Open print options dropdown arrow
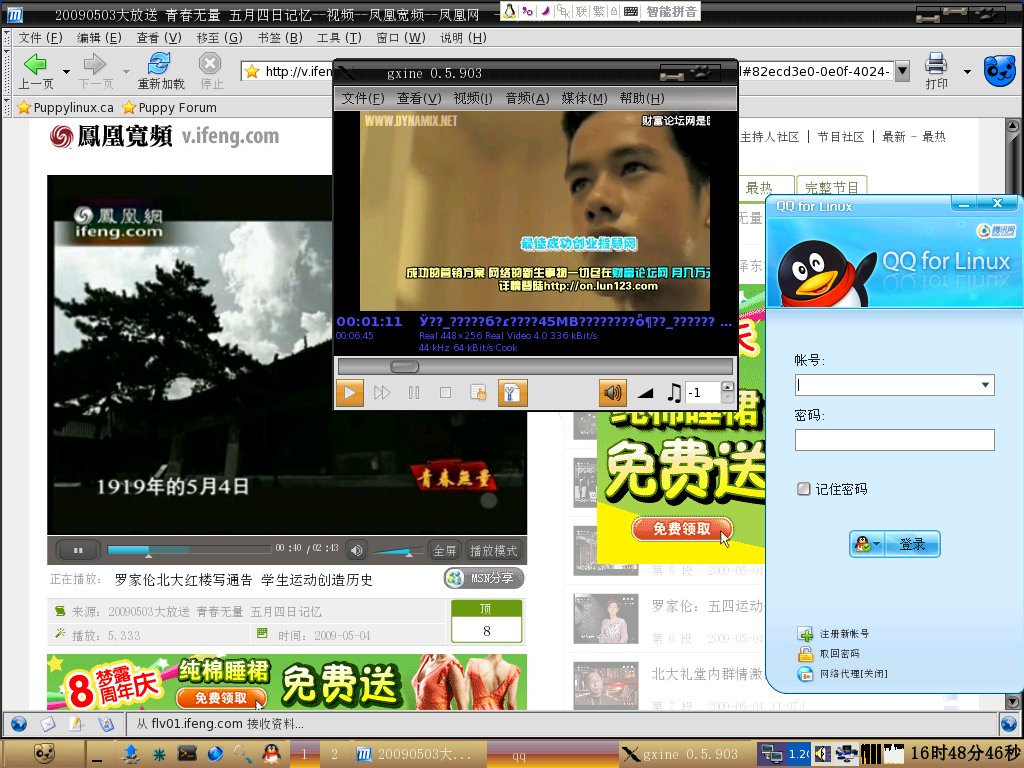Screen dimensions: 1024x768 pyautogui.click(x=967, y=71)
